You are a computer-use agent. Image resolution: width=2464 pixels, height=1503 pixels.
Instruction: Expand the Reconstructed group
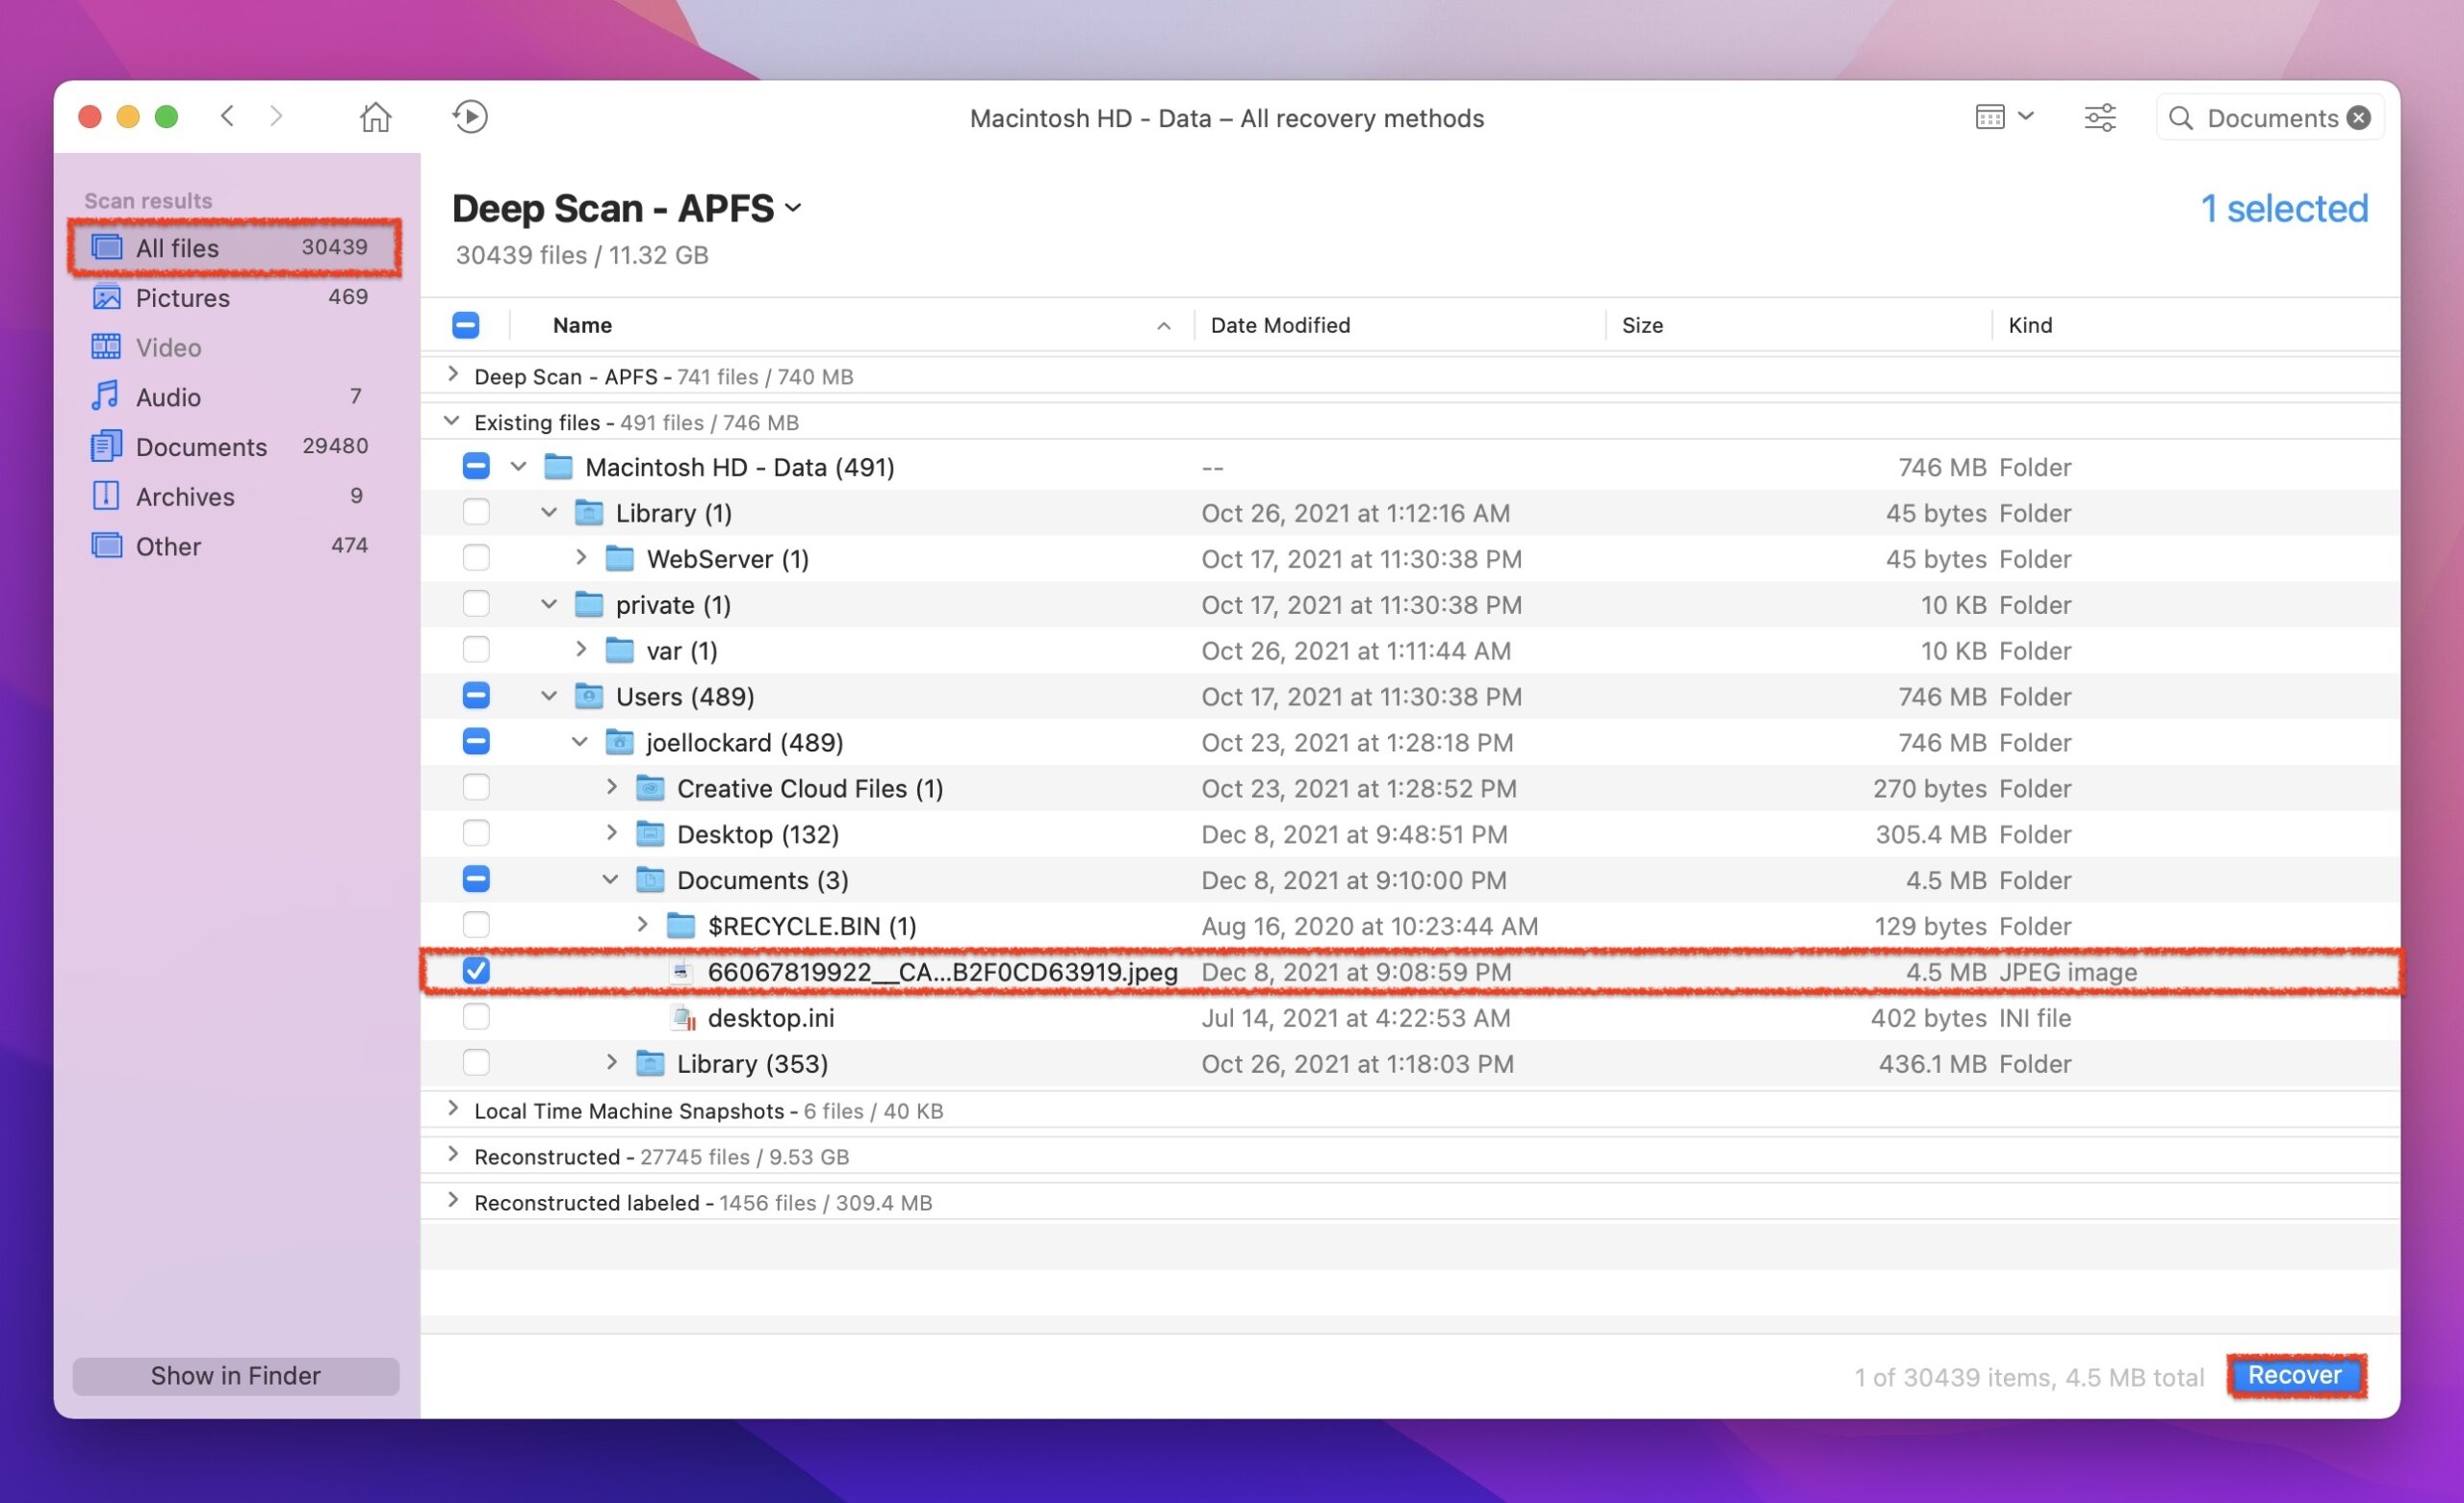(453, 1155)
